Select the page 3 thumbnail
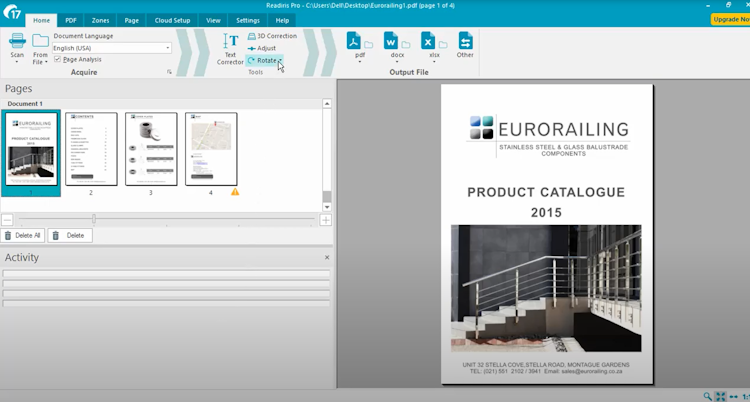The image size is (750, 402). (x=151, y=149)
